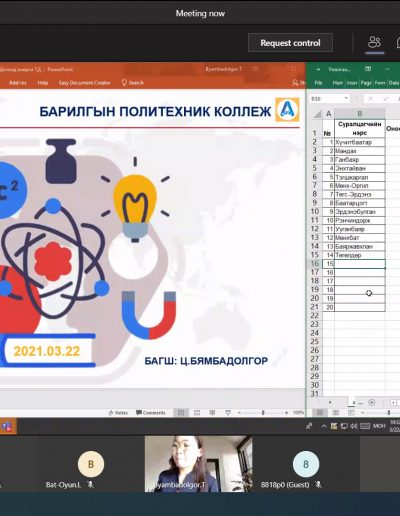Image resolution: width=400 pixels, height=516 pixels.
Task: Open the Formulas tab in Excel
Action: [x=380, y=83]
